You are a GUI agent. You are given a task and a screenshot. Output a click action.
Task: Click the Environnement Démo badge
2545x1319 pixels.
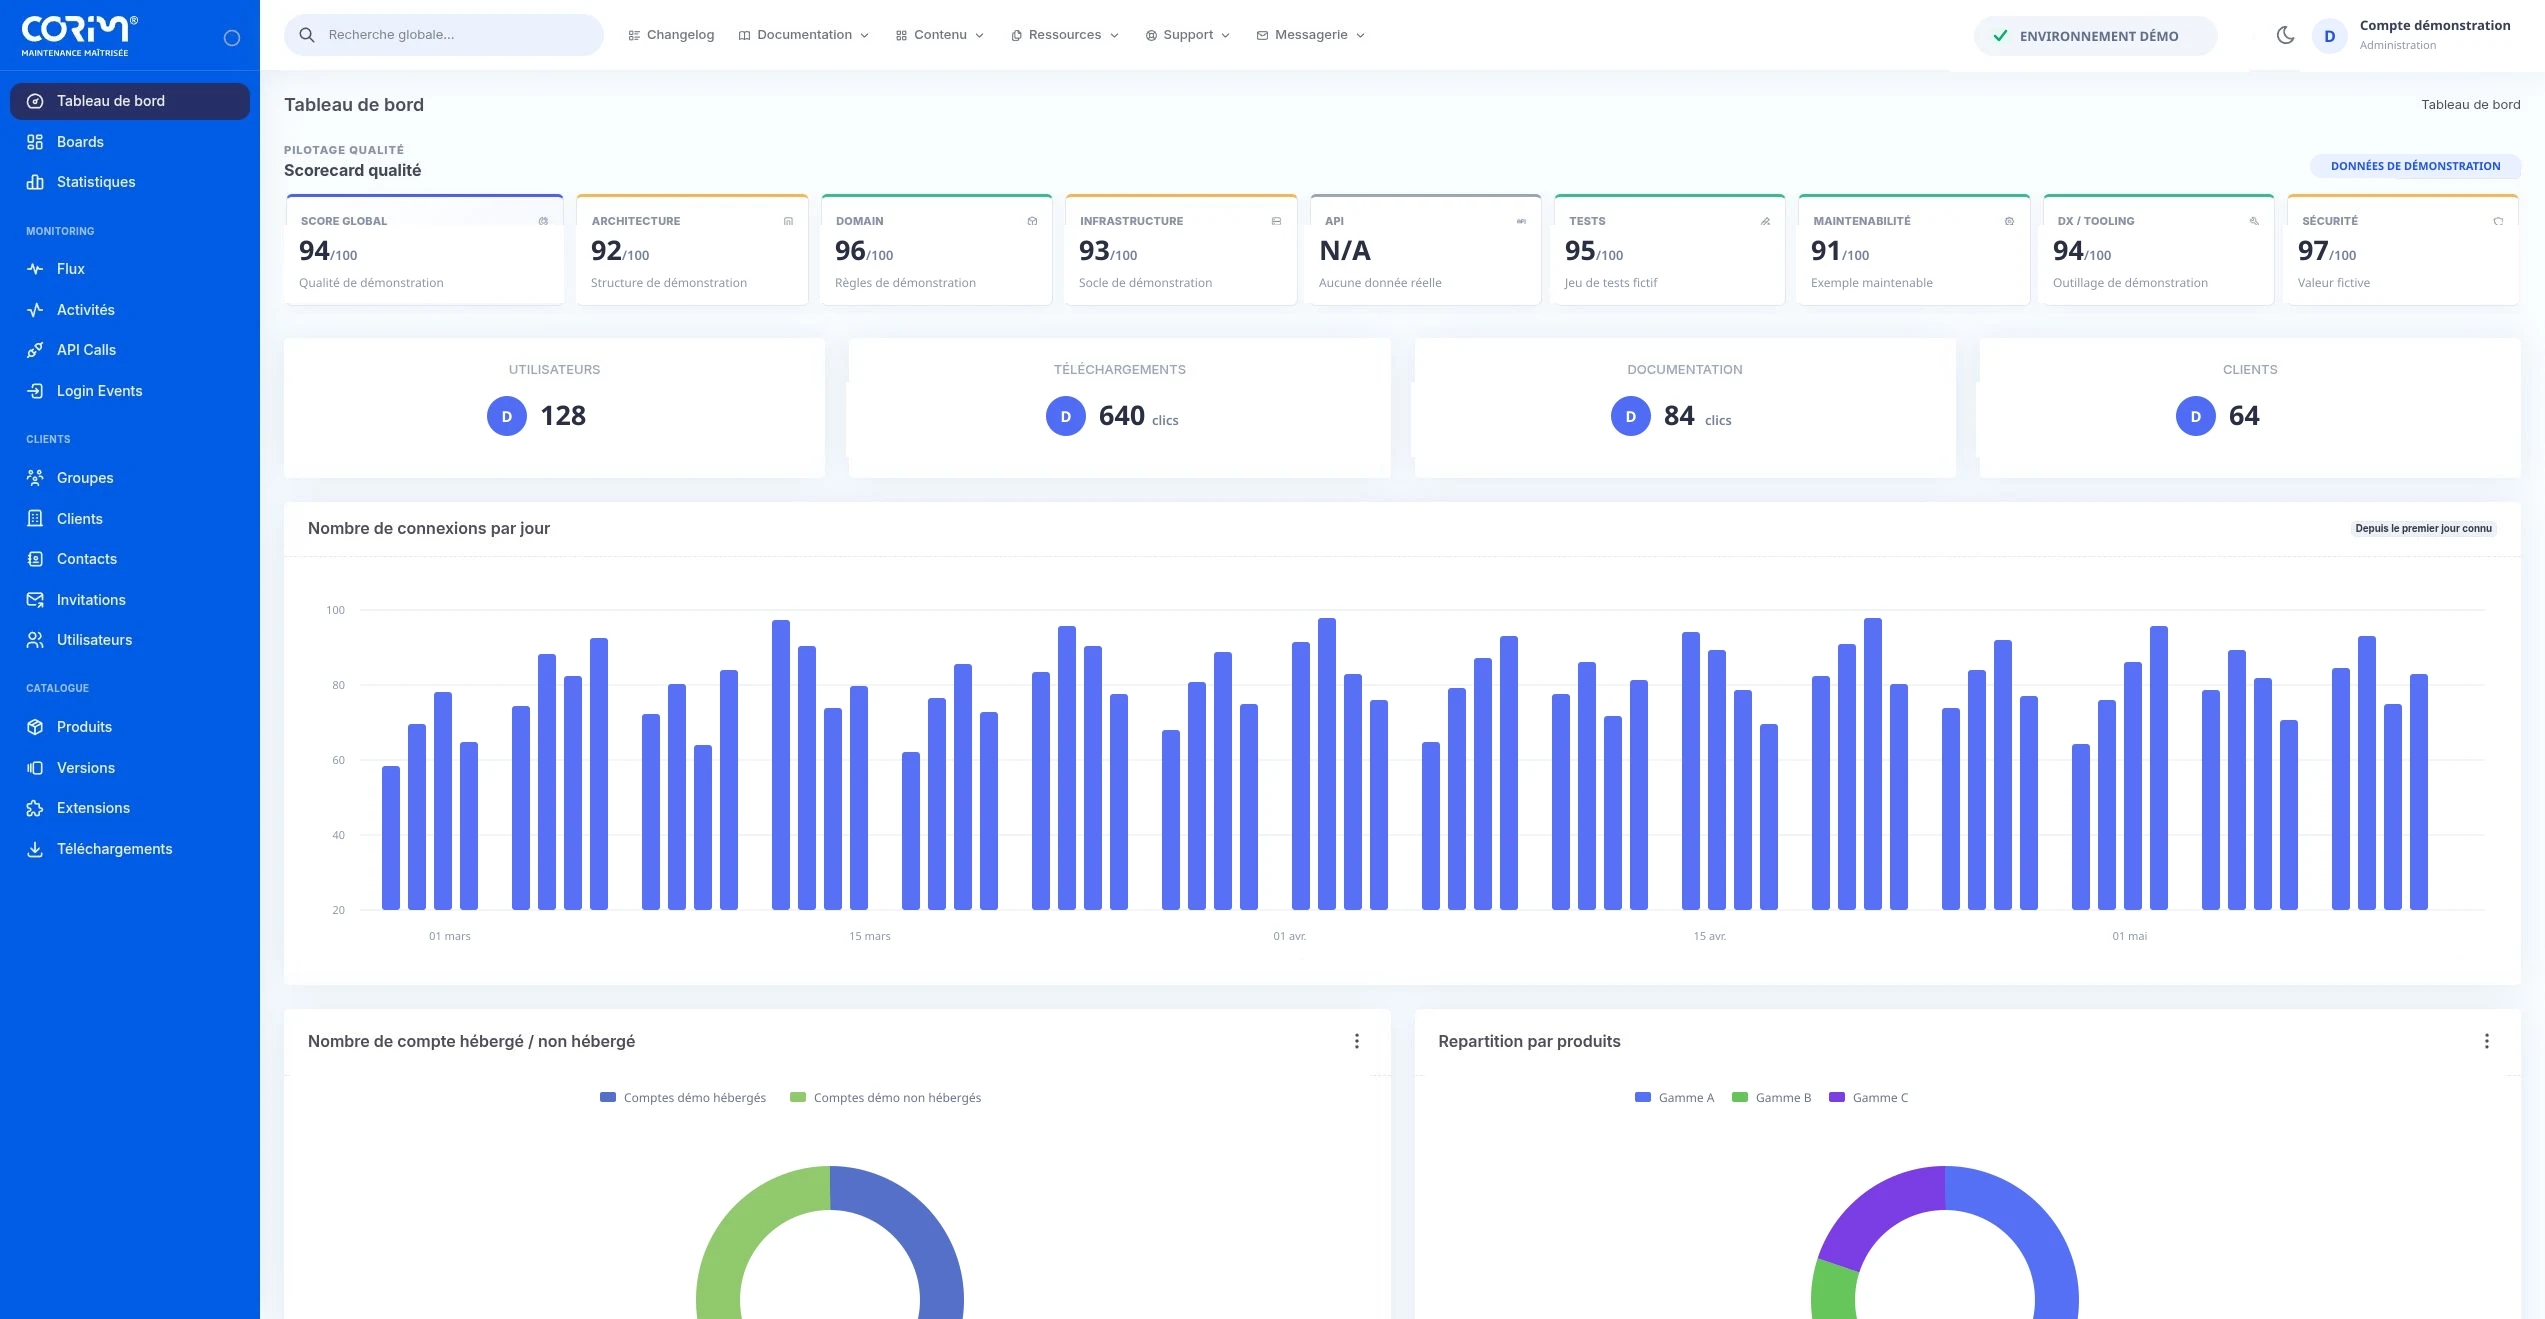[x=2095, y=36]
